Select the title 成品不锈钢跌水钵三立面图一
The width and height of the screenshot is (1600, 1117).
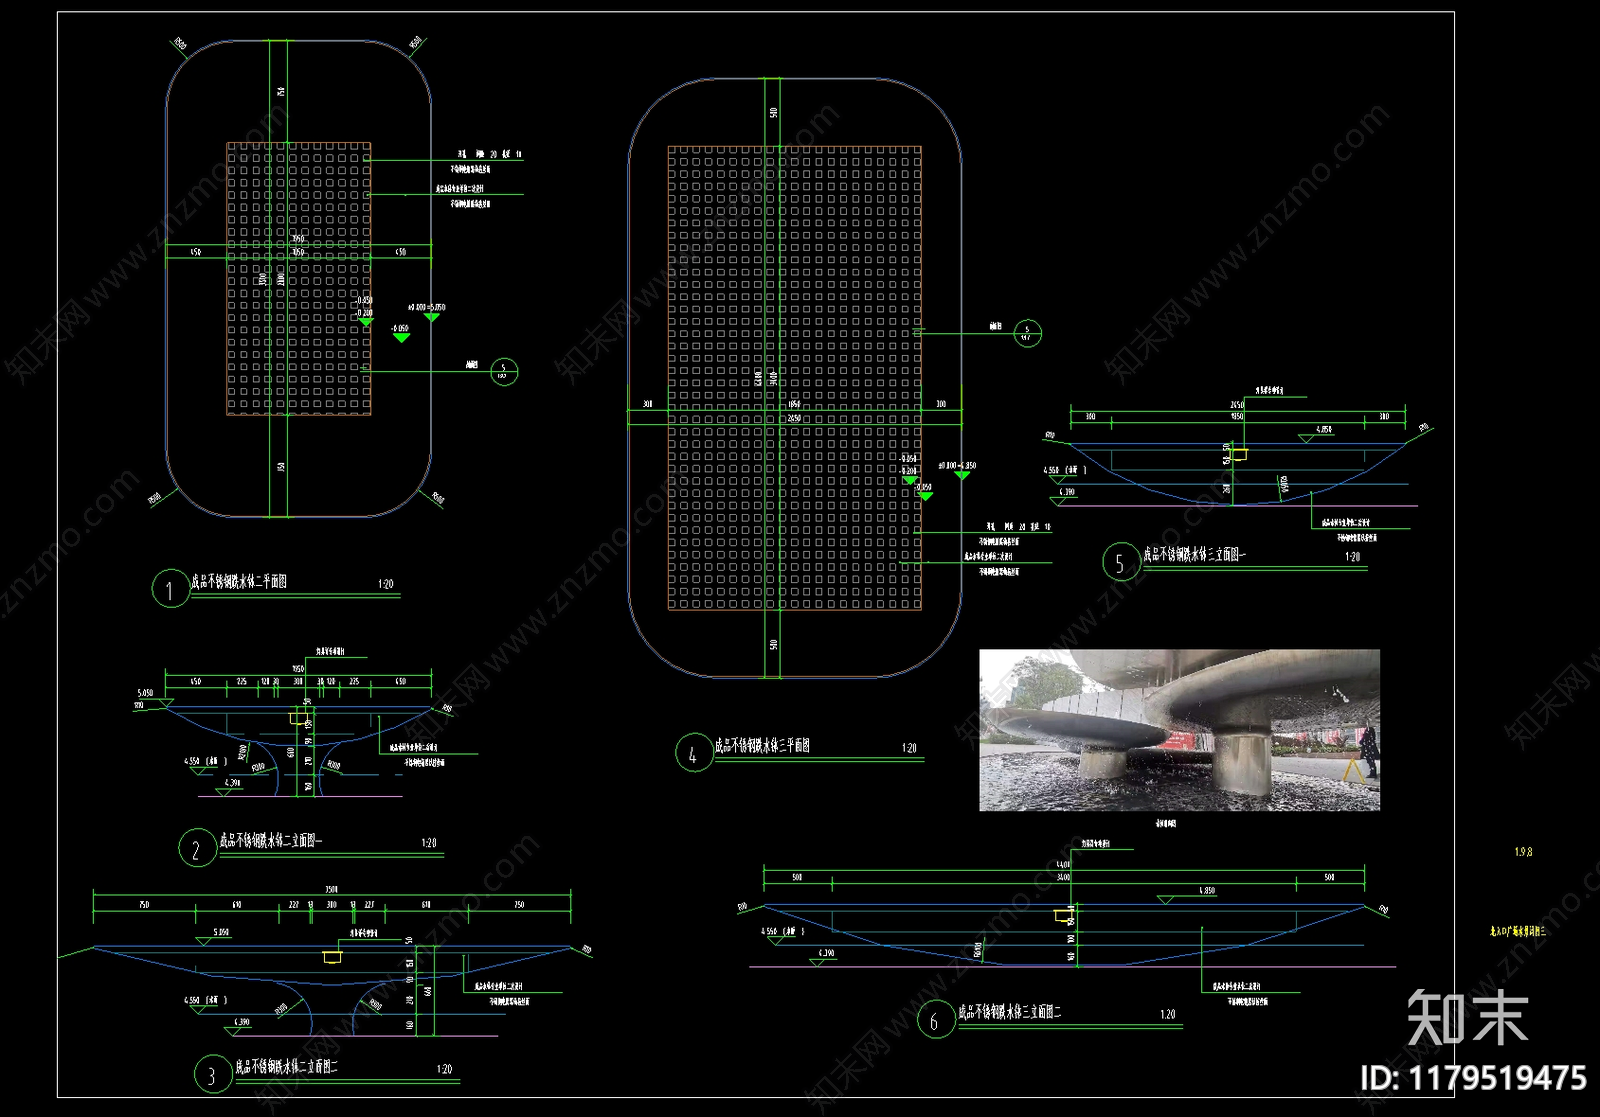(x=1195, y=554)
